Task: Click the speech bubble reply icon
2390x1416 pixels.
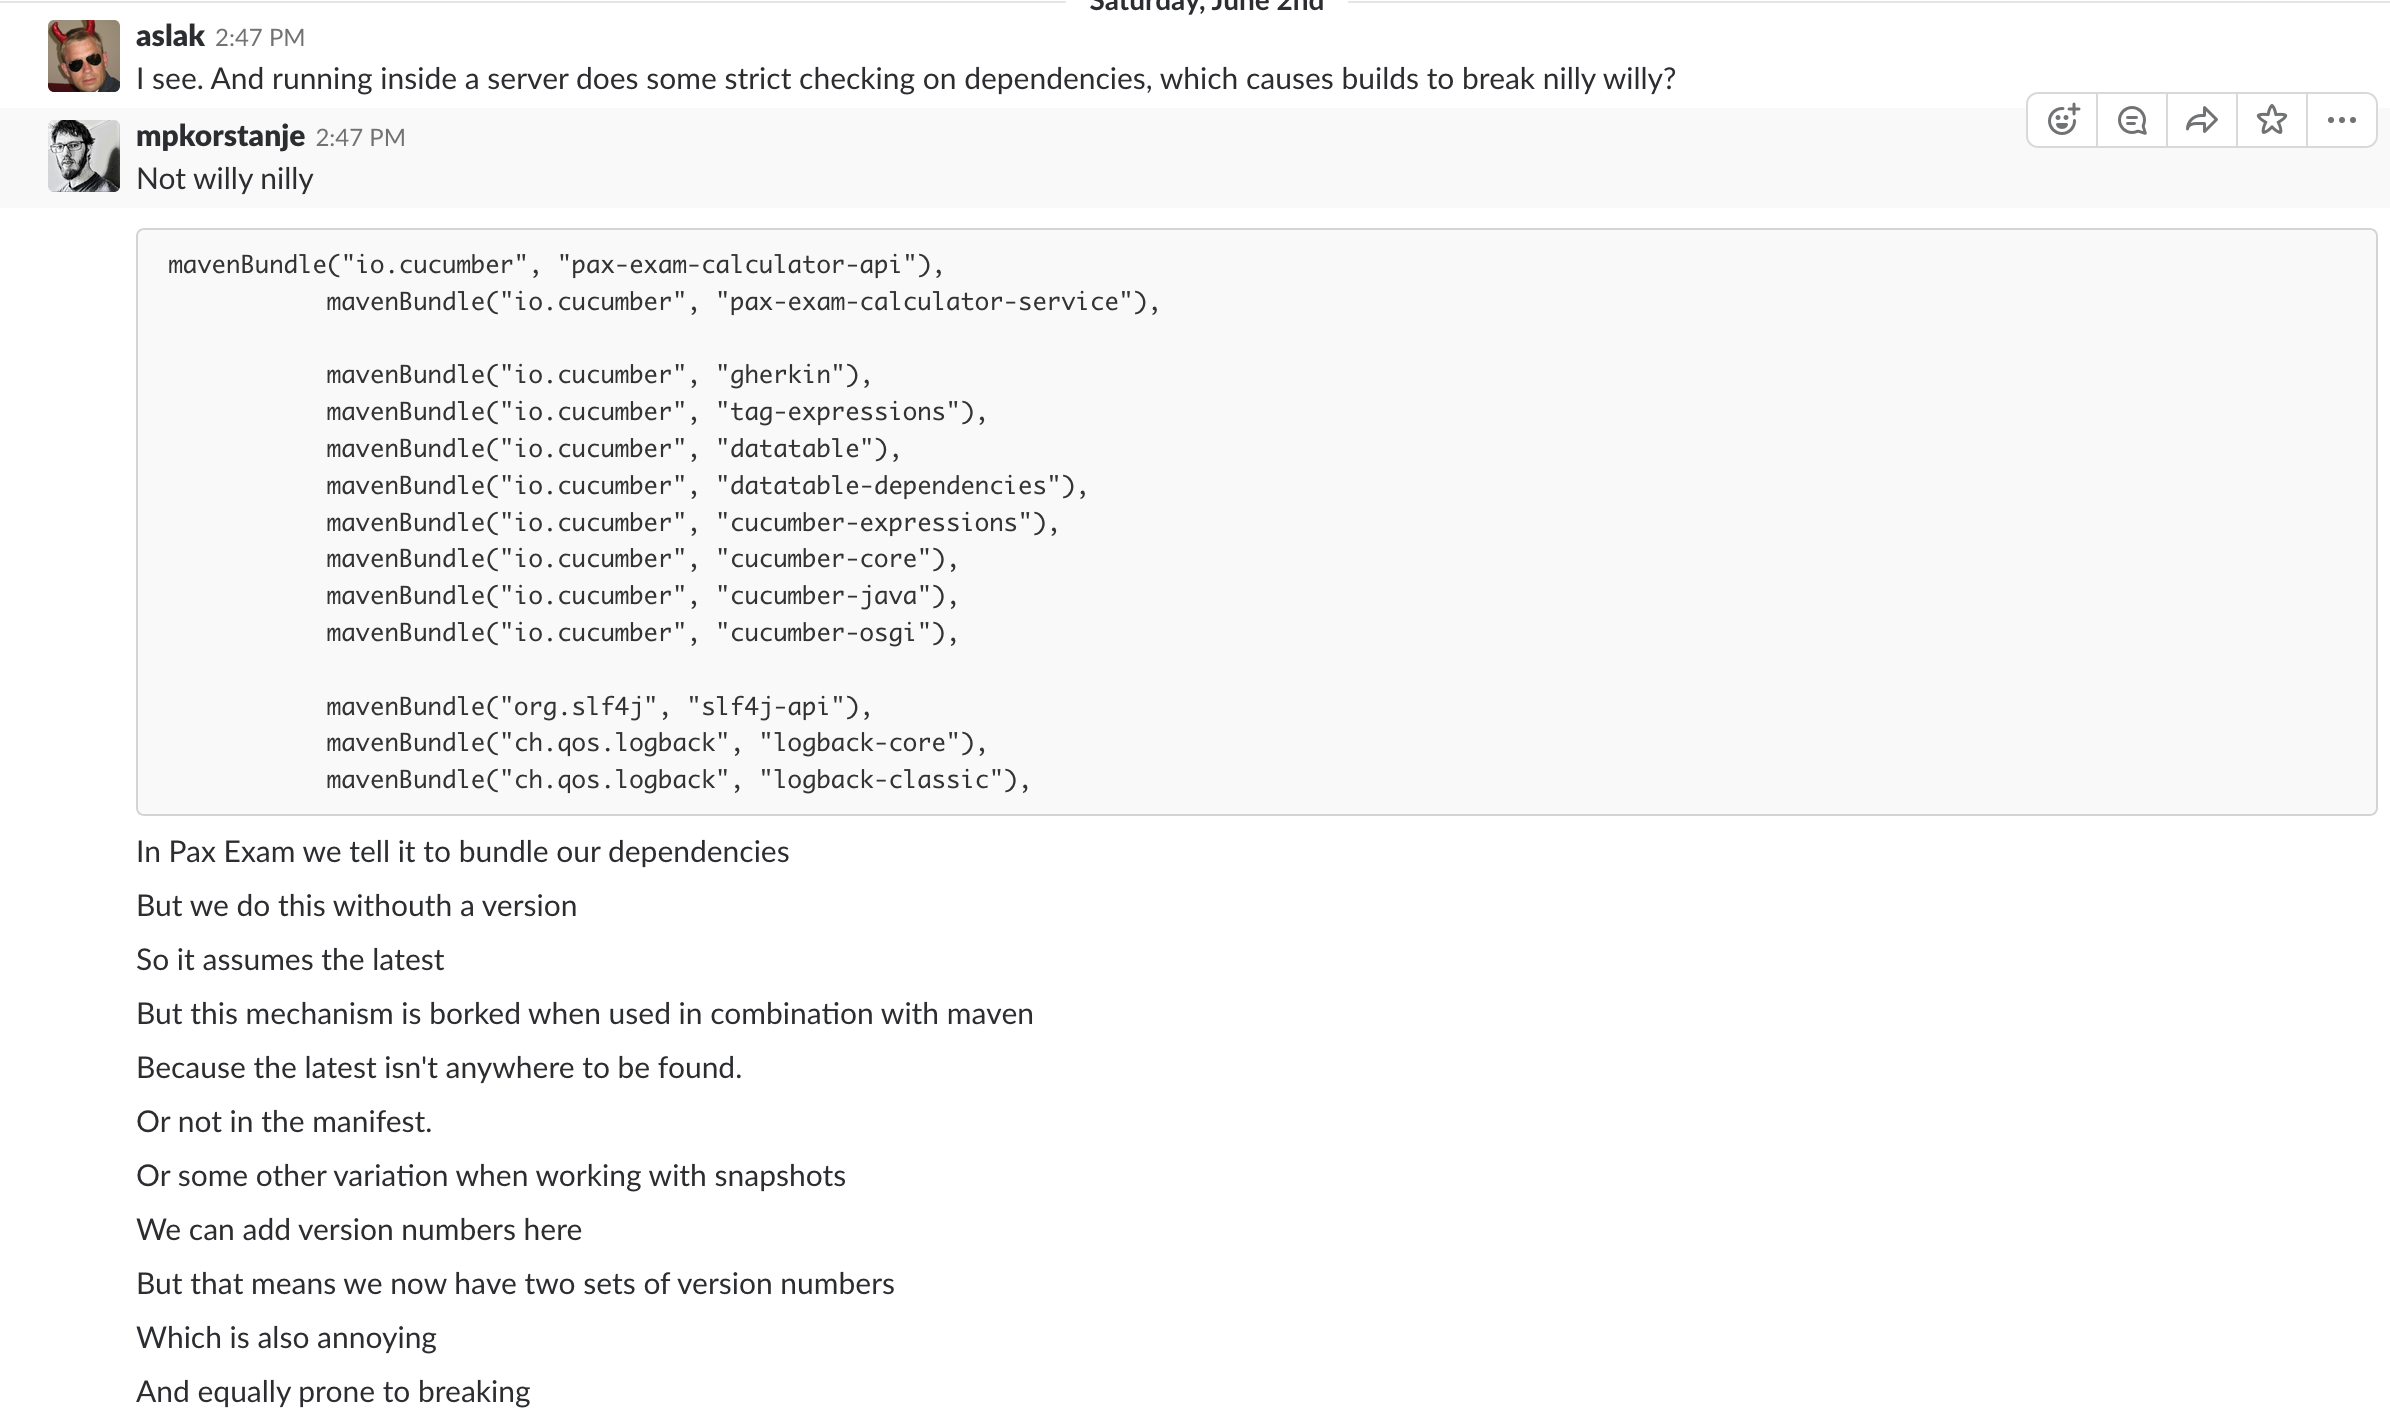Action: point(2131,119)
